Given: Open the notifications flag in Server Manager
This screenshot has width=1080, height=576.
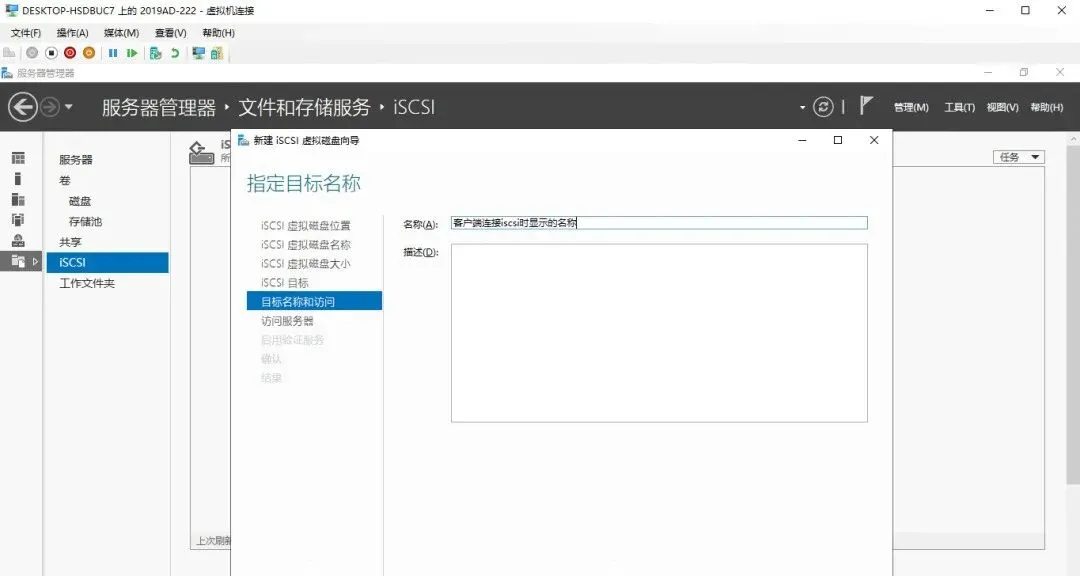Looking at the screenshot, I should pyautogui.click(x=864, y=107).
